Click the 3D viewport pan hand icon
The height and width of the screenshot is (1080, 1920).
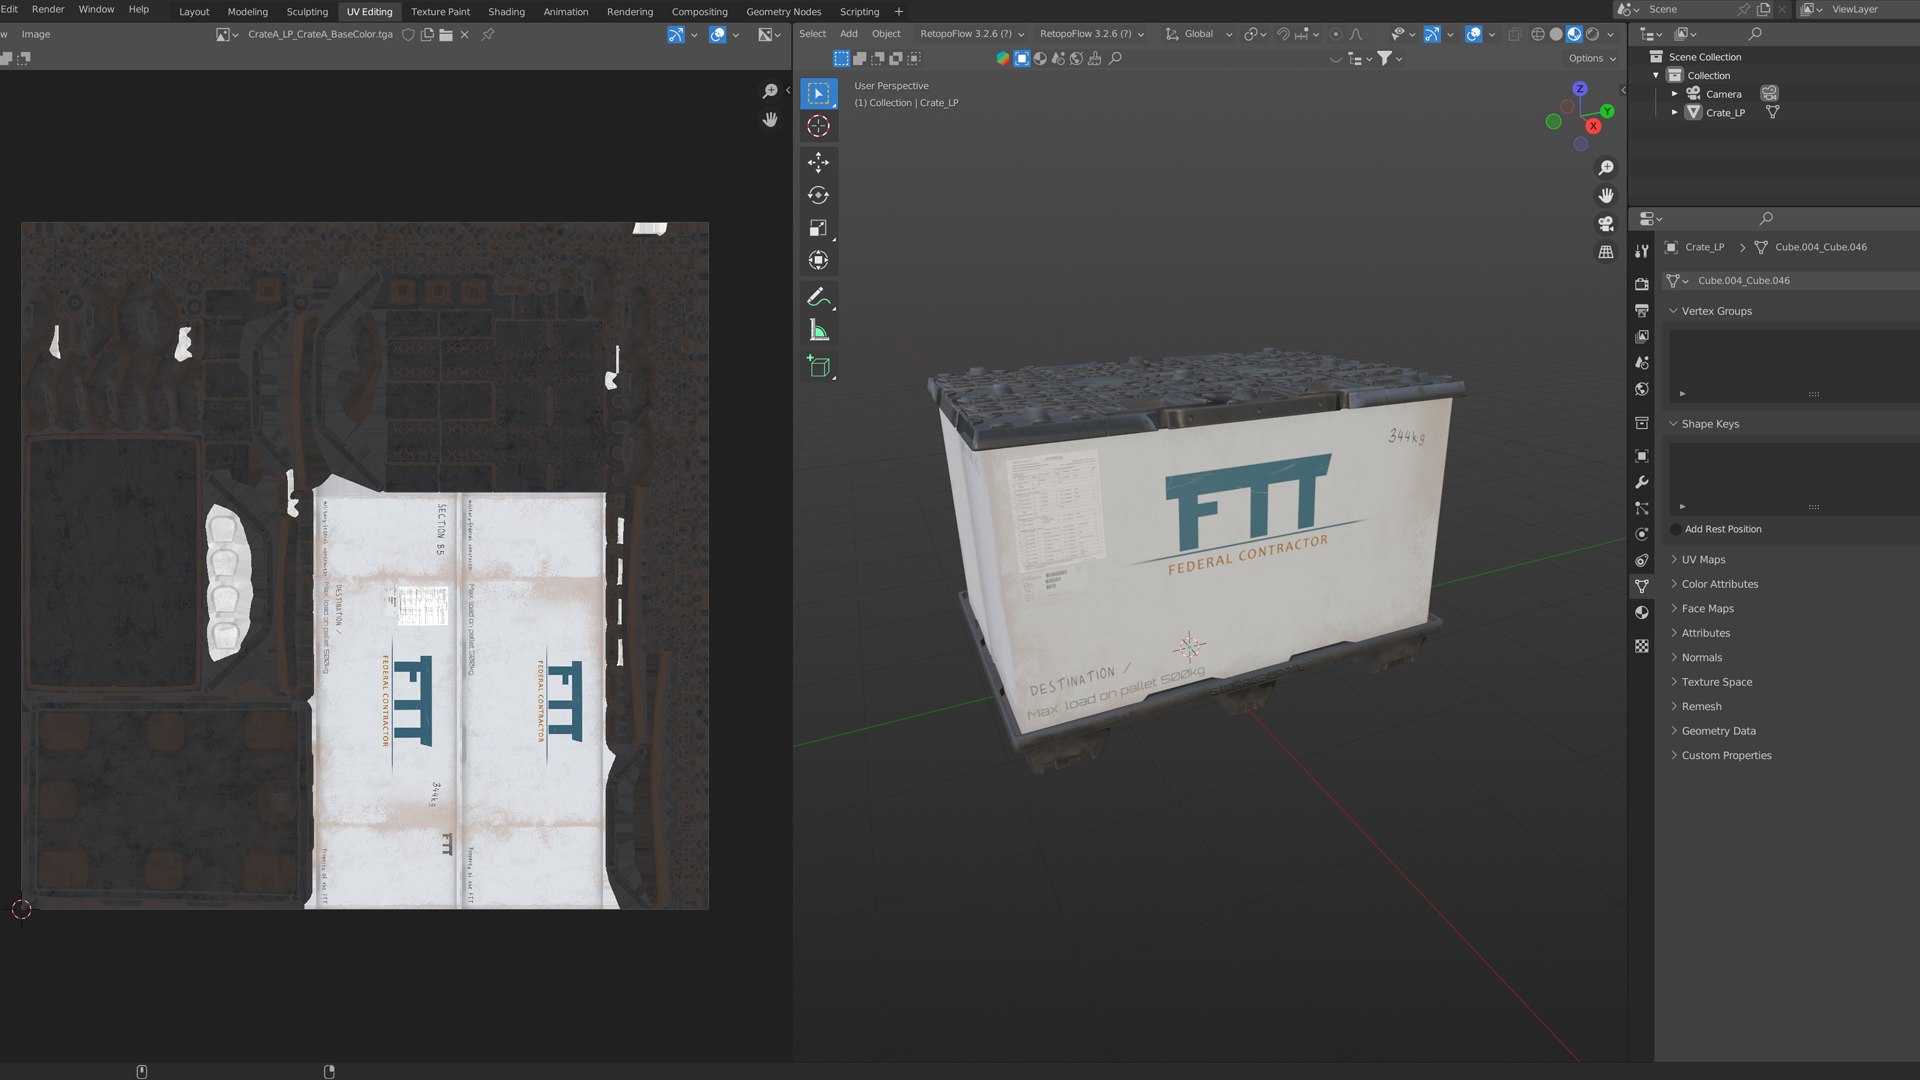pyautogui.click(x=1606, y=196)
